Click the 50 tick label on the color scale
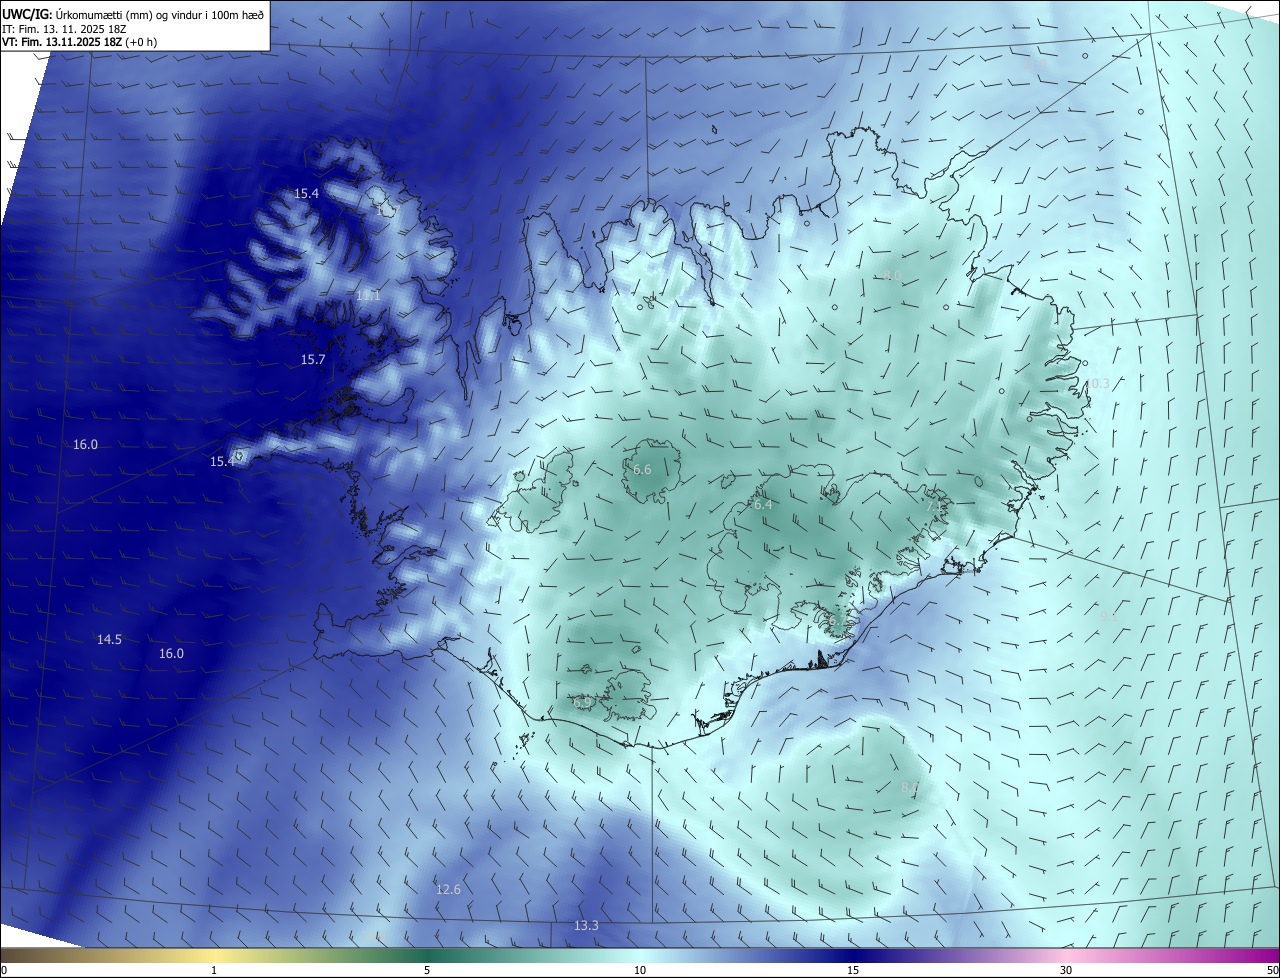The image size is (1280, 978). tap(1272, 970)
